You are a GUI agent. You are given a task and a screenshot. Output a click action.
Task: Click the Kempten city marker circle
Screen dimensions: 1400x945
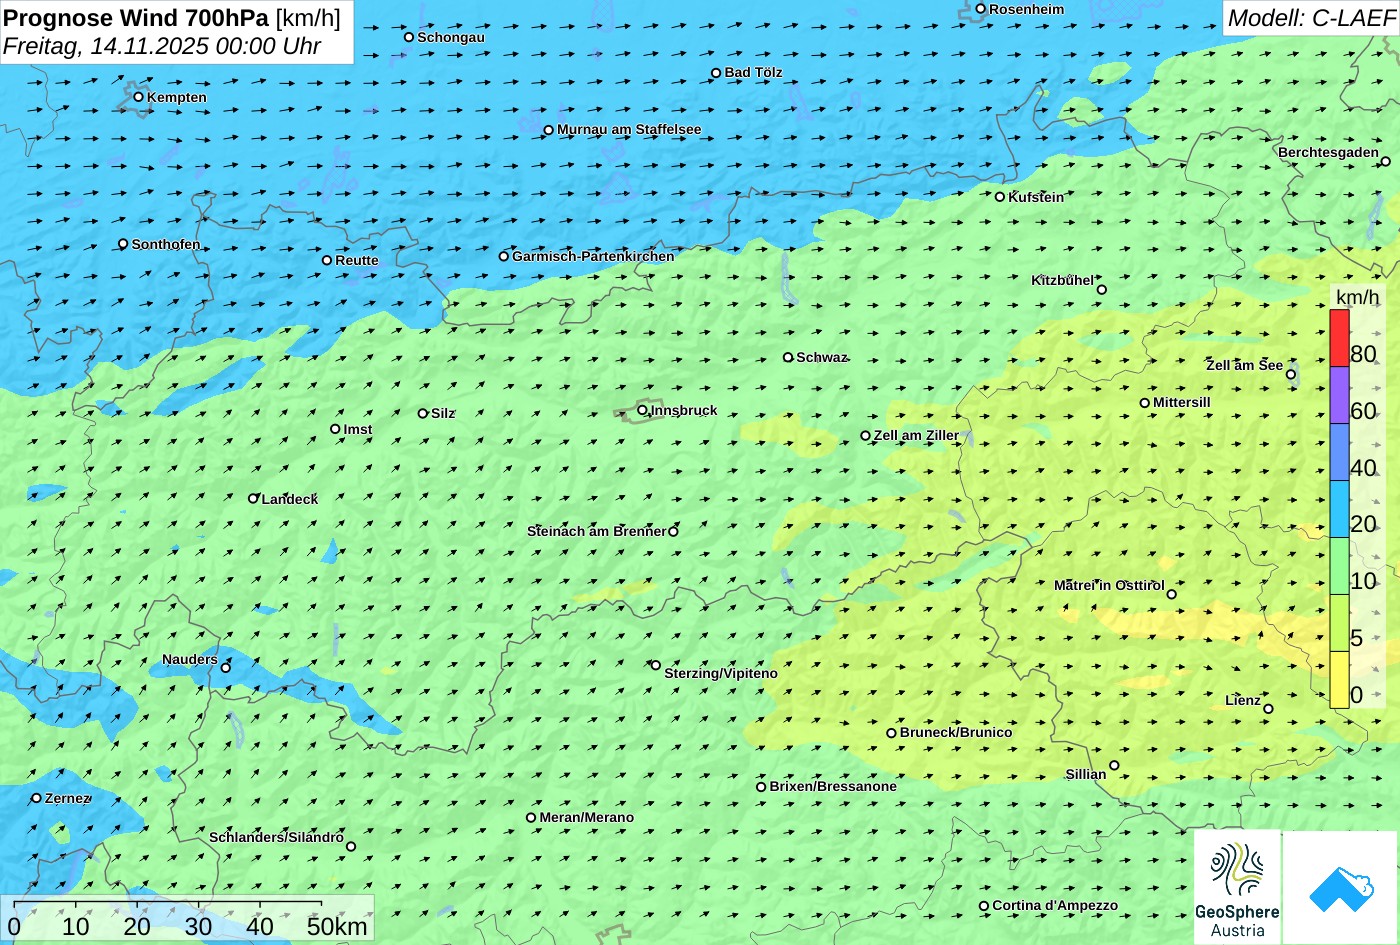coord(139,97)
